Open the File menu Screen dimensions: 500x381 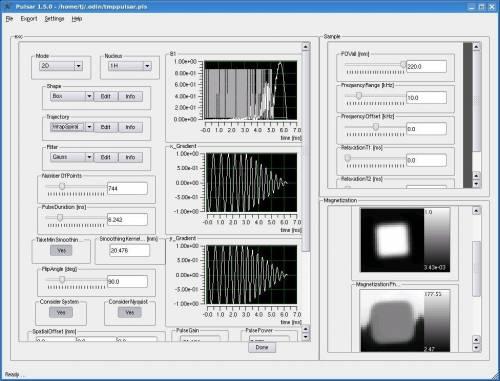pos(9,19)
